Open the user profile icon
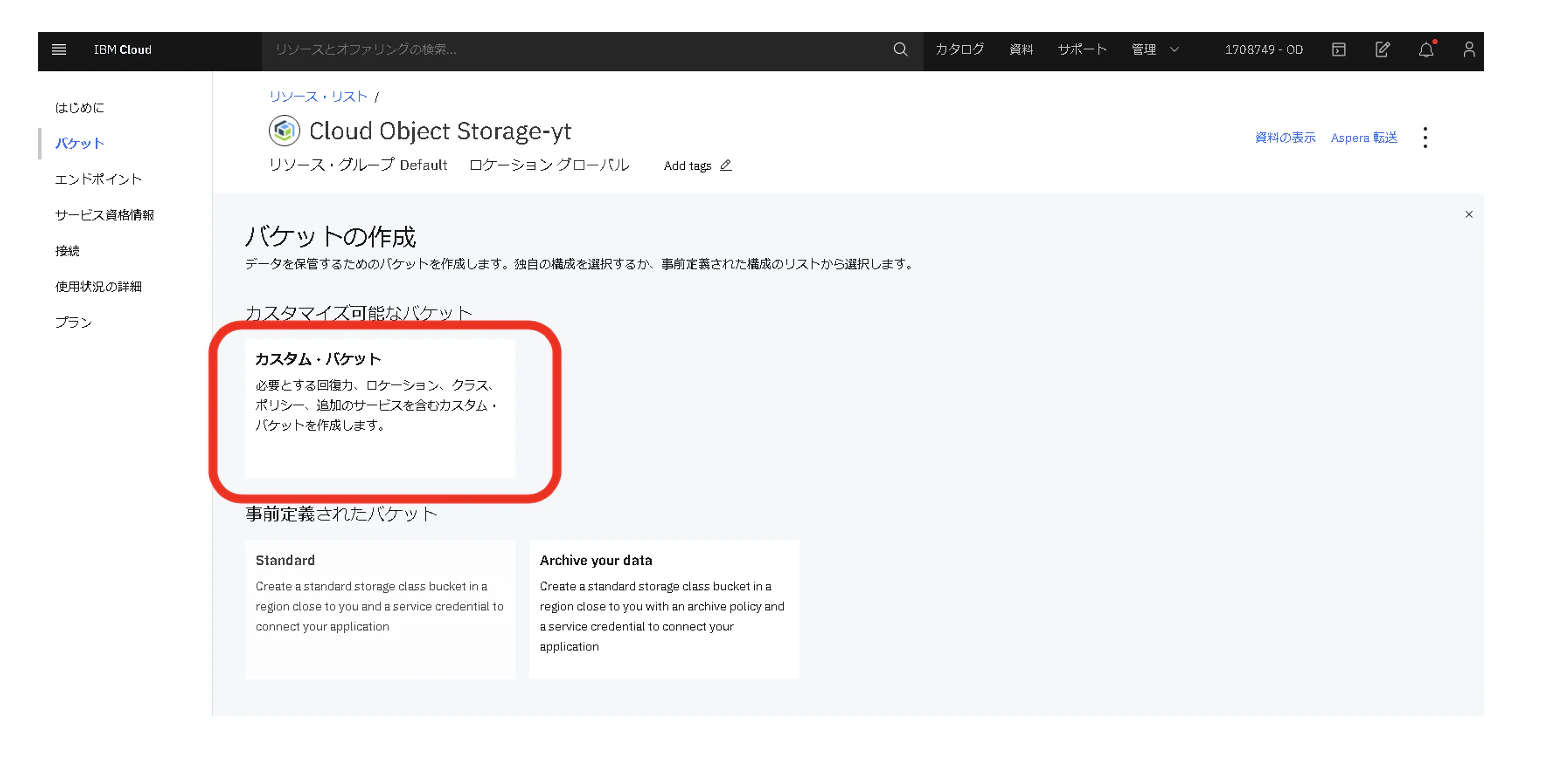The image size is (1542, 760). pyautogui.click(x=1469, y=50)
